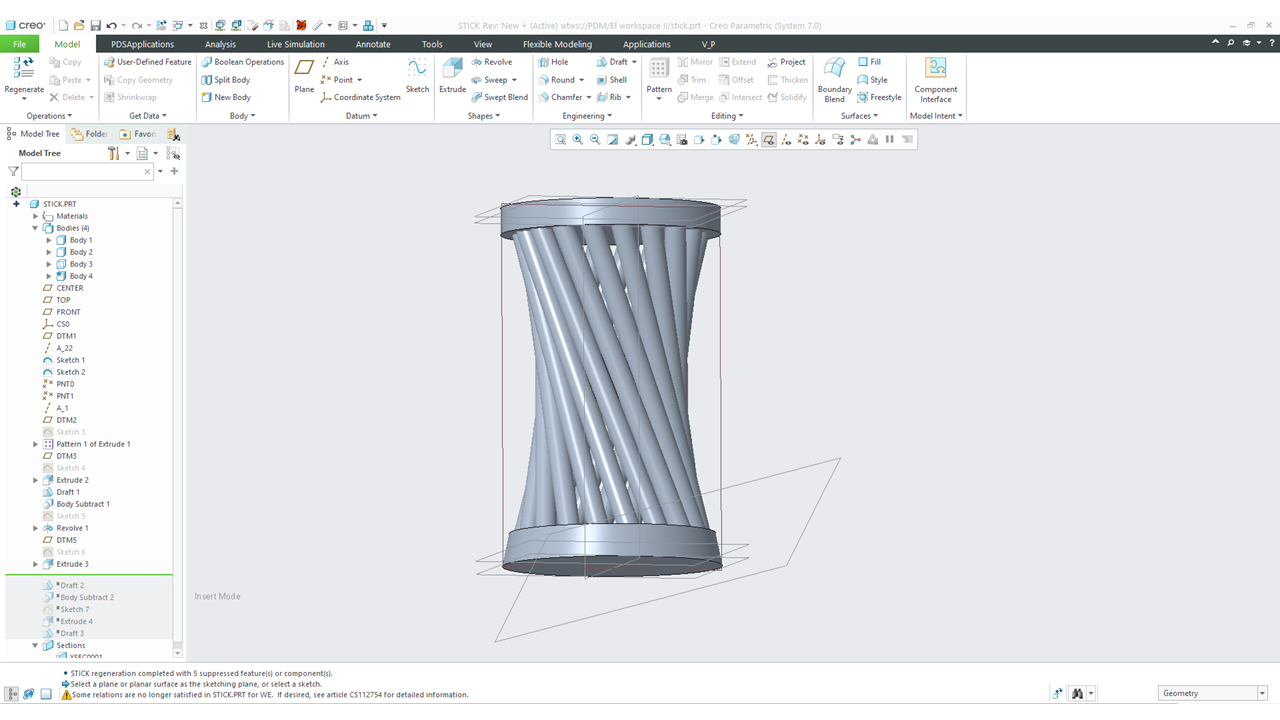Open Component Interface
This screenshot has width=1280, height=720.
(936, 80)
